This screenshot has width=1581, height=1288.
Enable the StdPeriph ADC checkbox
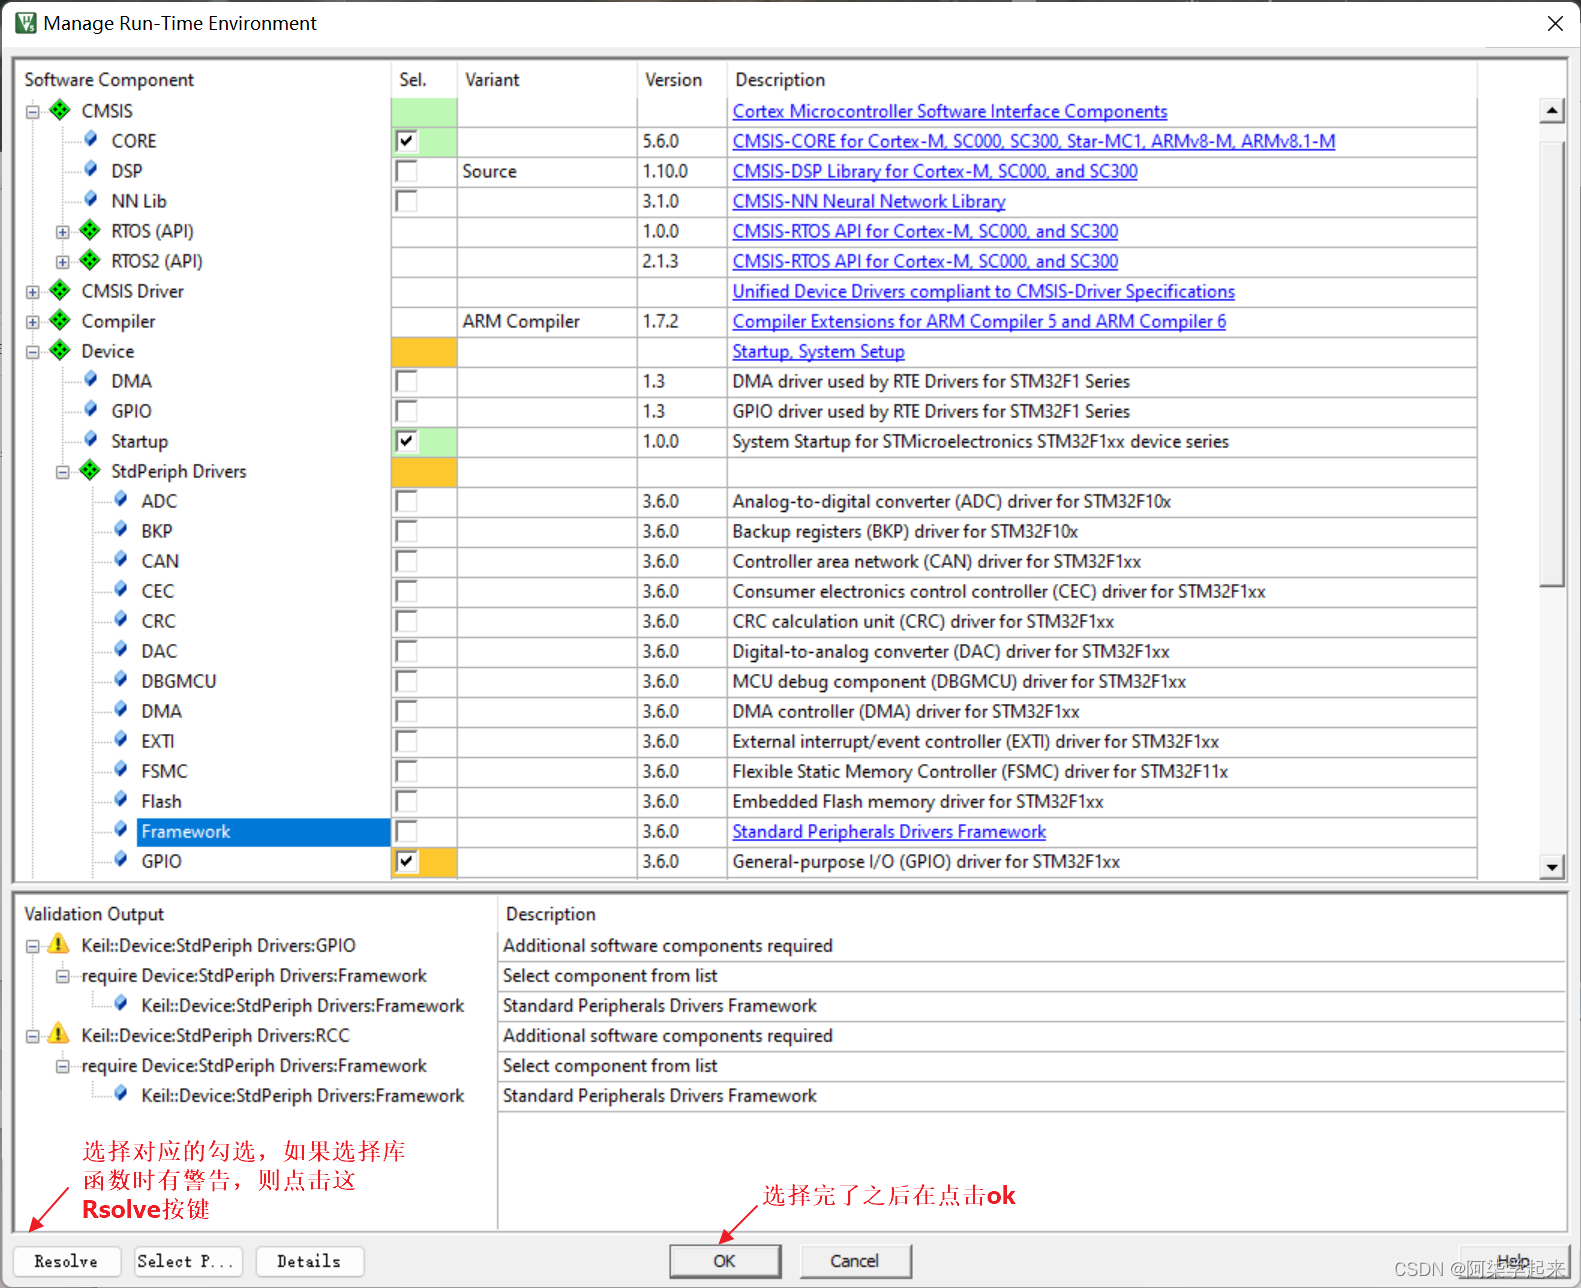click(x=406, y=501)
